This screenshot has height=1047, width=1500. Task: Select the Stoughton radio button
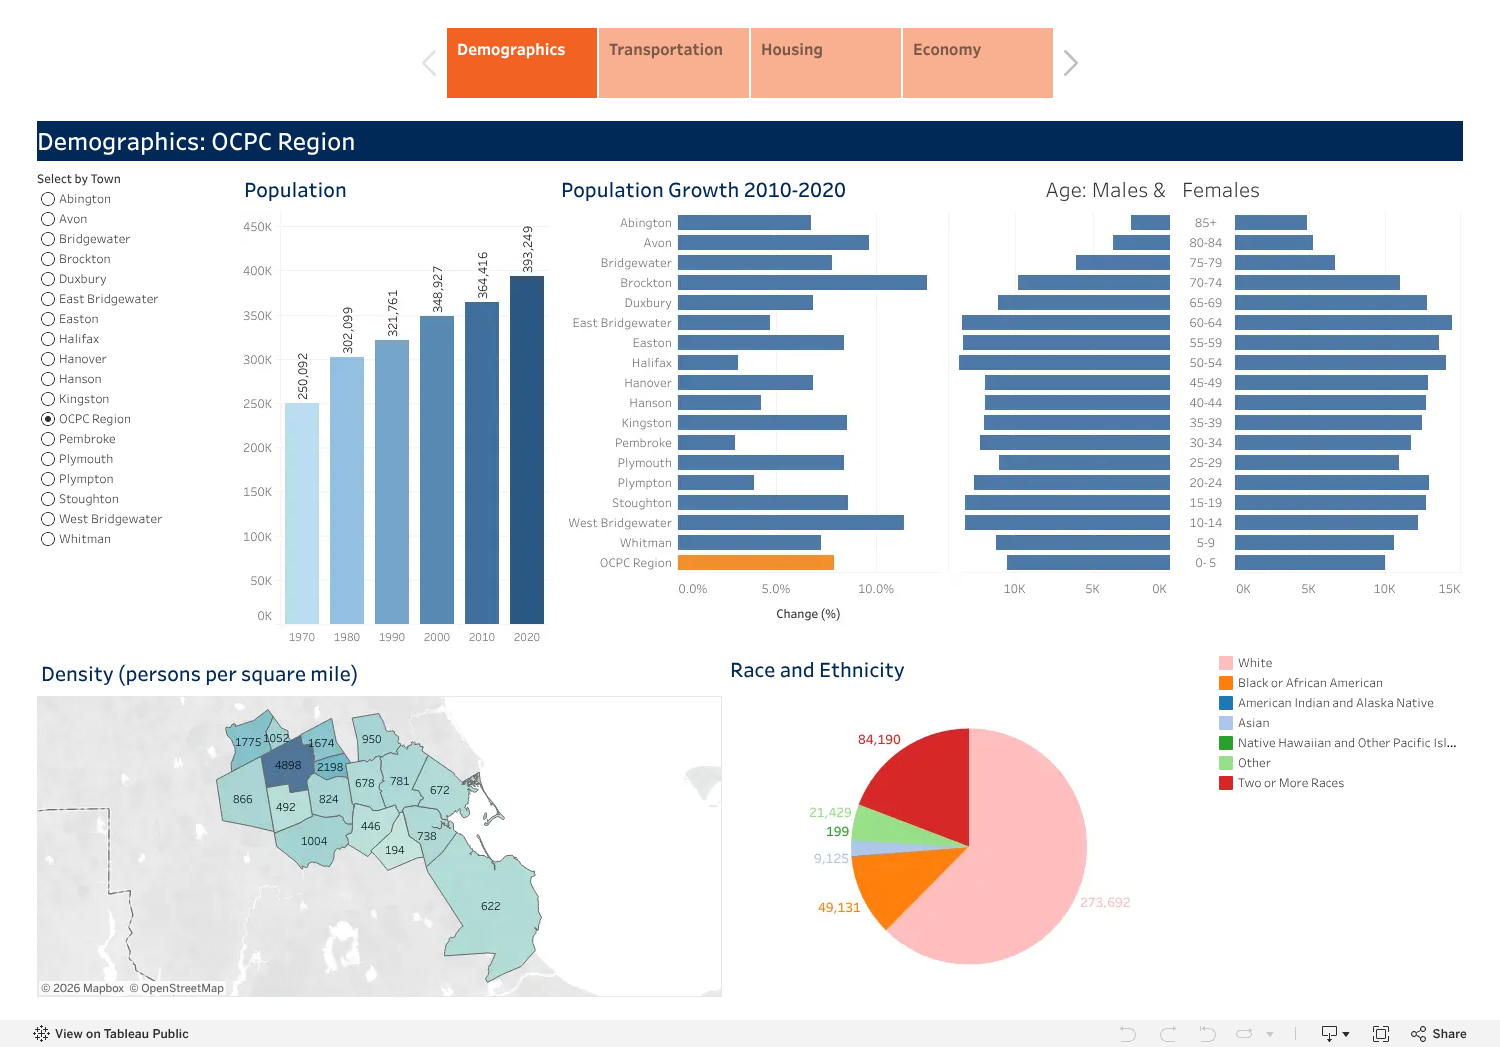coord(48,499)
